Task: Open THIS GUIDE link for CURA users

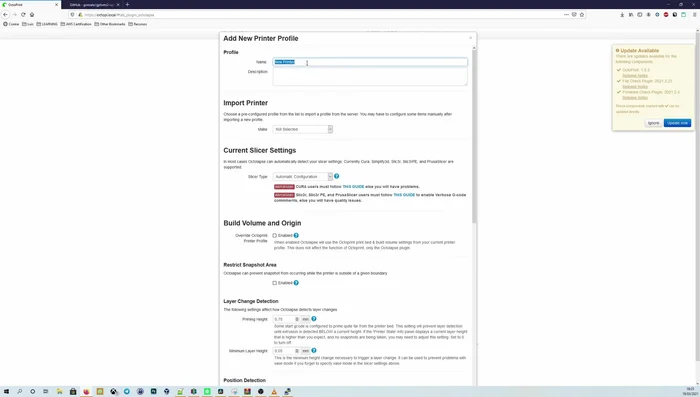Action: (x=353, y=187)
